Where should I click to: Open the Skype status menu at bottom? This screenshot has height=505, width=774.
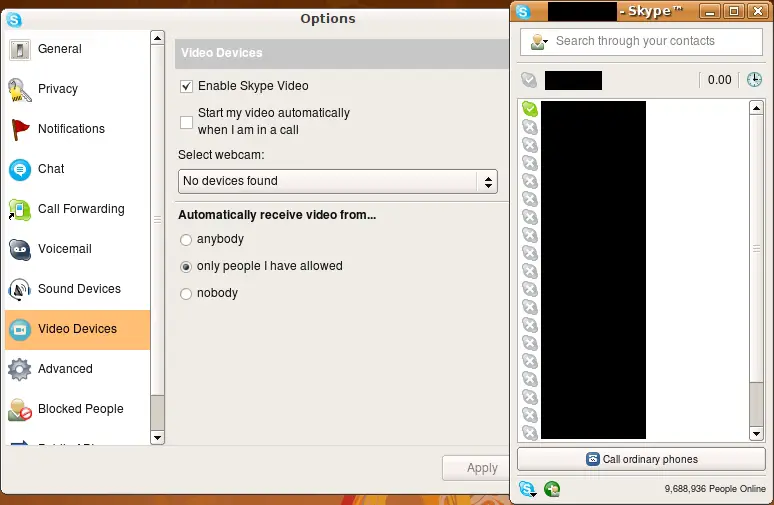[x=527, y=489]
